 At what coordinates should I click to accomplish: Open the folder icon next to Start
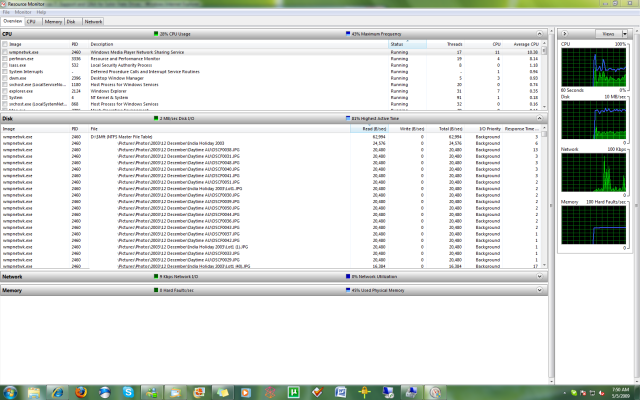(33, 392)
